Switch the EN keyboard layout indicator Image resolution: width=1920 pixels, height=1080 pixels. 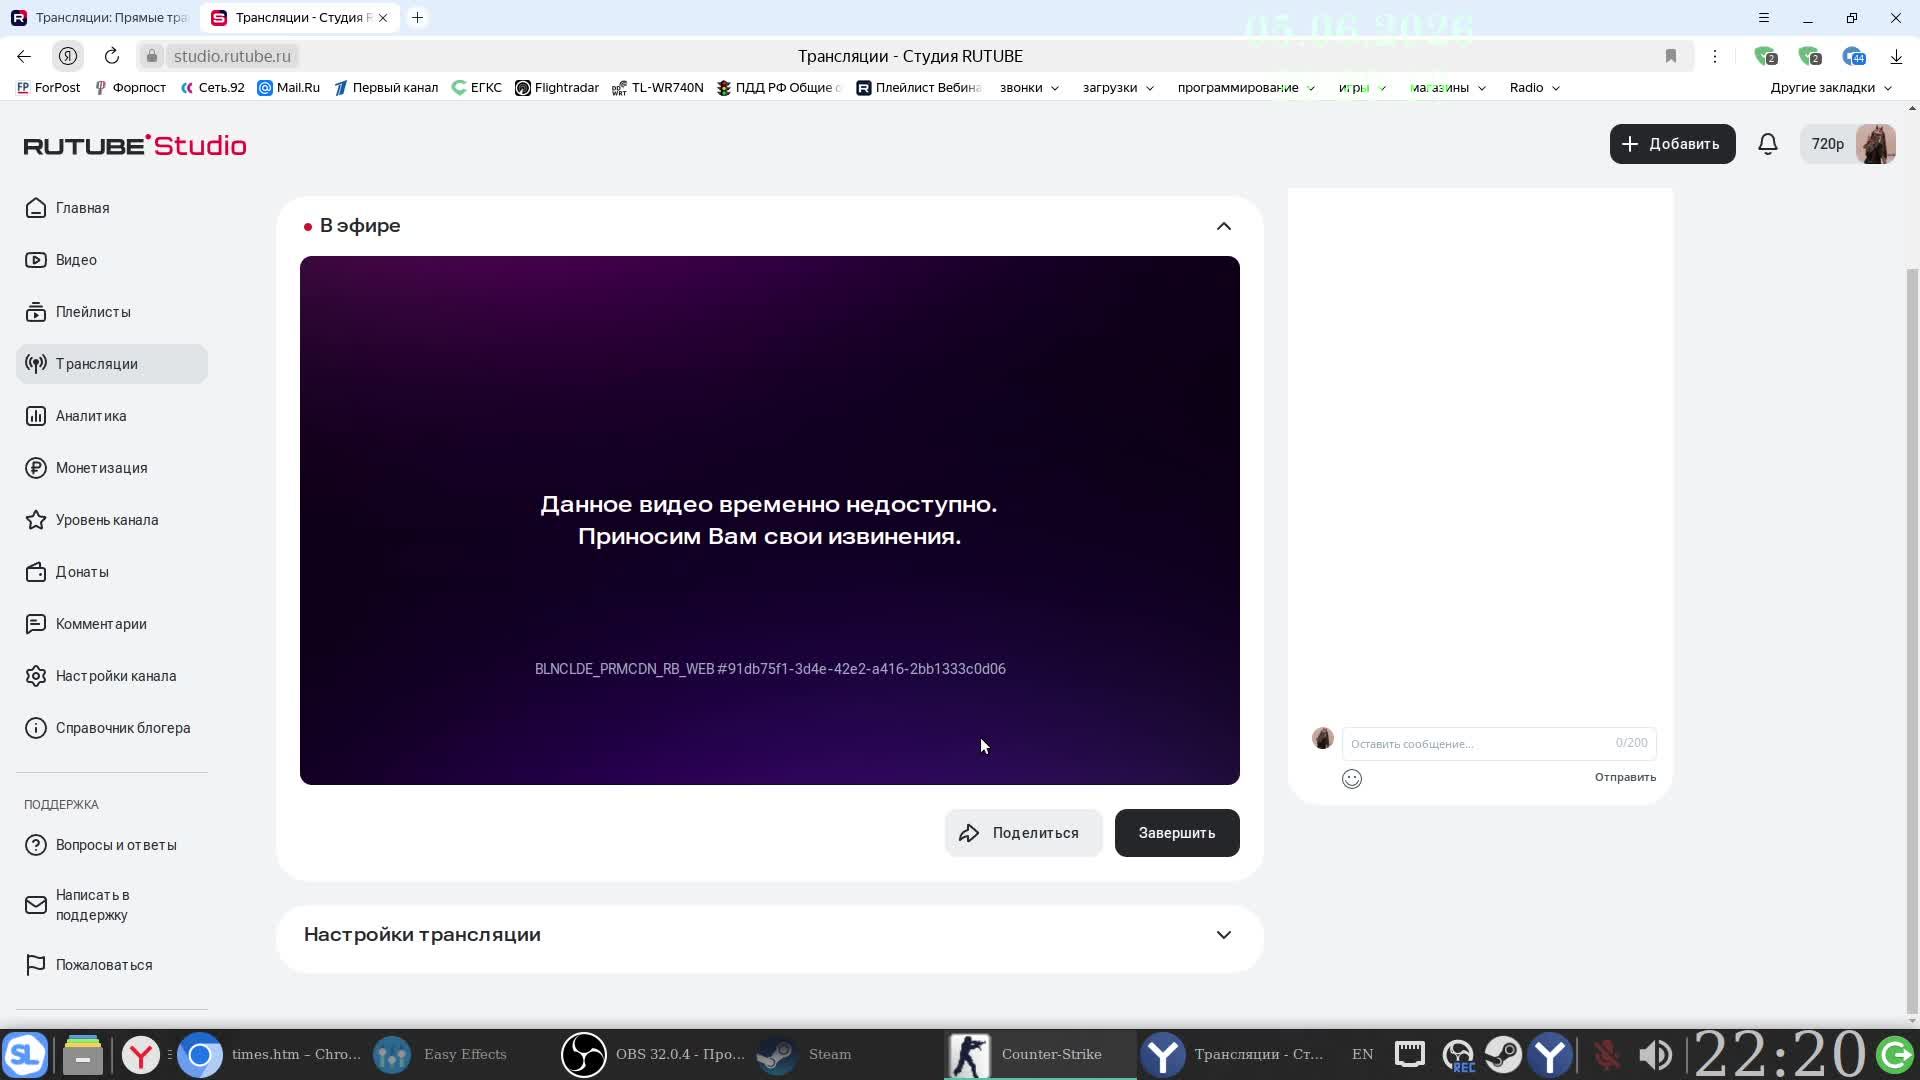pyautogui.click(x=1362, y=1054)
